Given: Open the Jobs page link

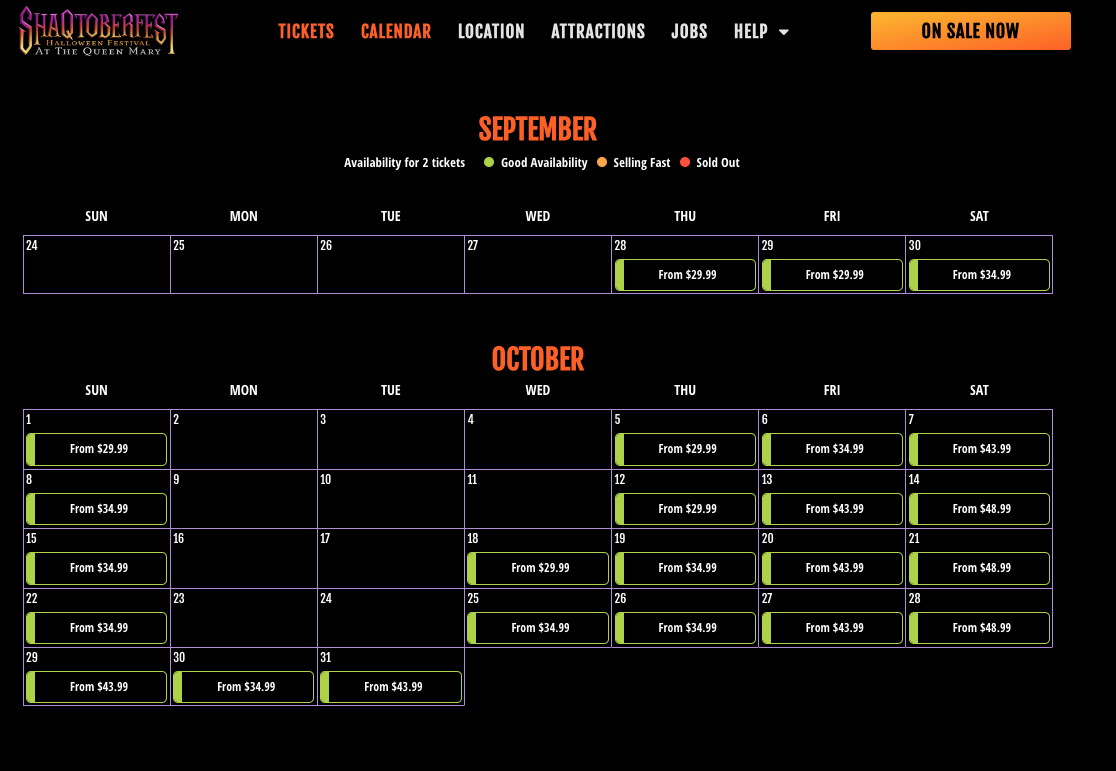Looking at the screenshot, I should click(689, 31).
